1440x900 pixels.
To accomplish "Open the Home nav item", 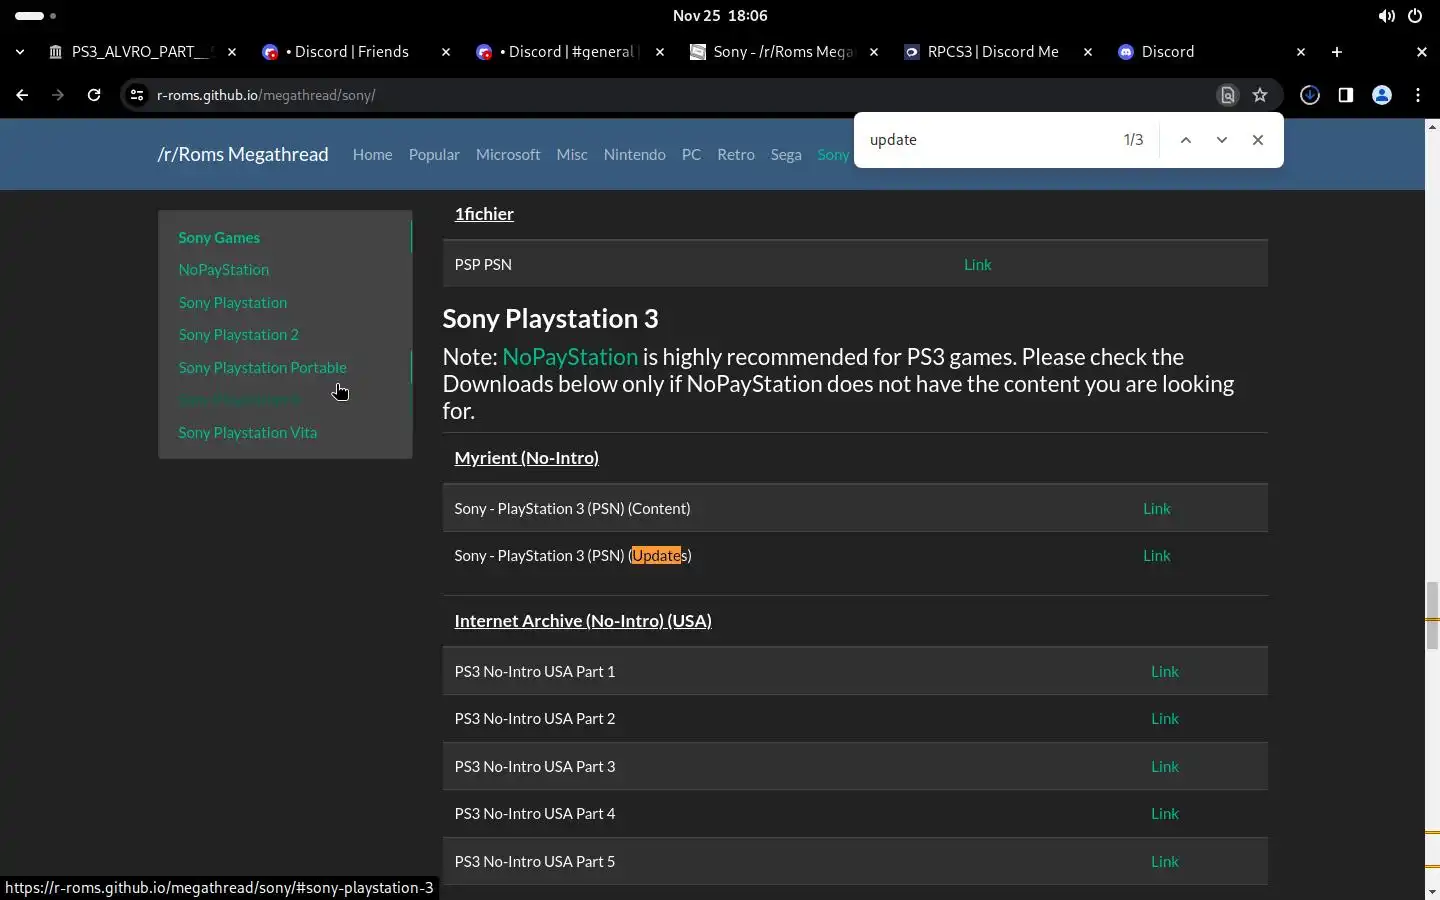I will coord(372,154).
